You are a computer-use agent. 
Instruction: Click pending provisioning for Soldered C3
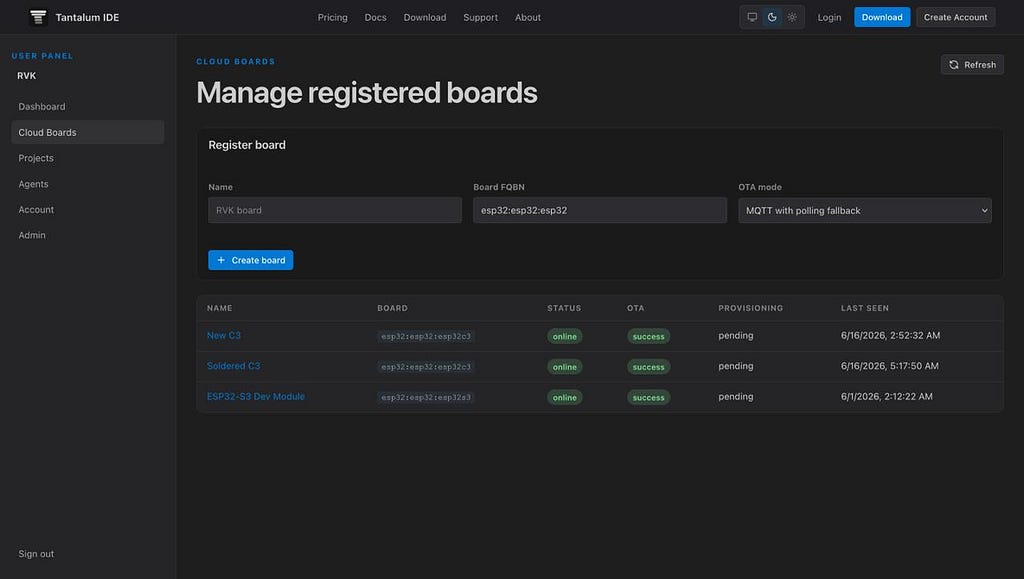pos(736,366)
